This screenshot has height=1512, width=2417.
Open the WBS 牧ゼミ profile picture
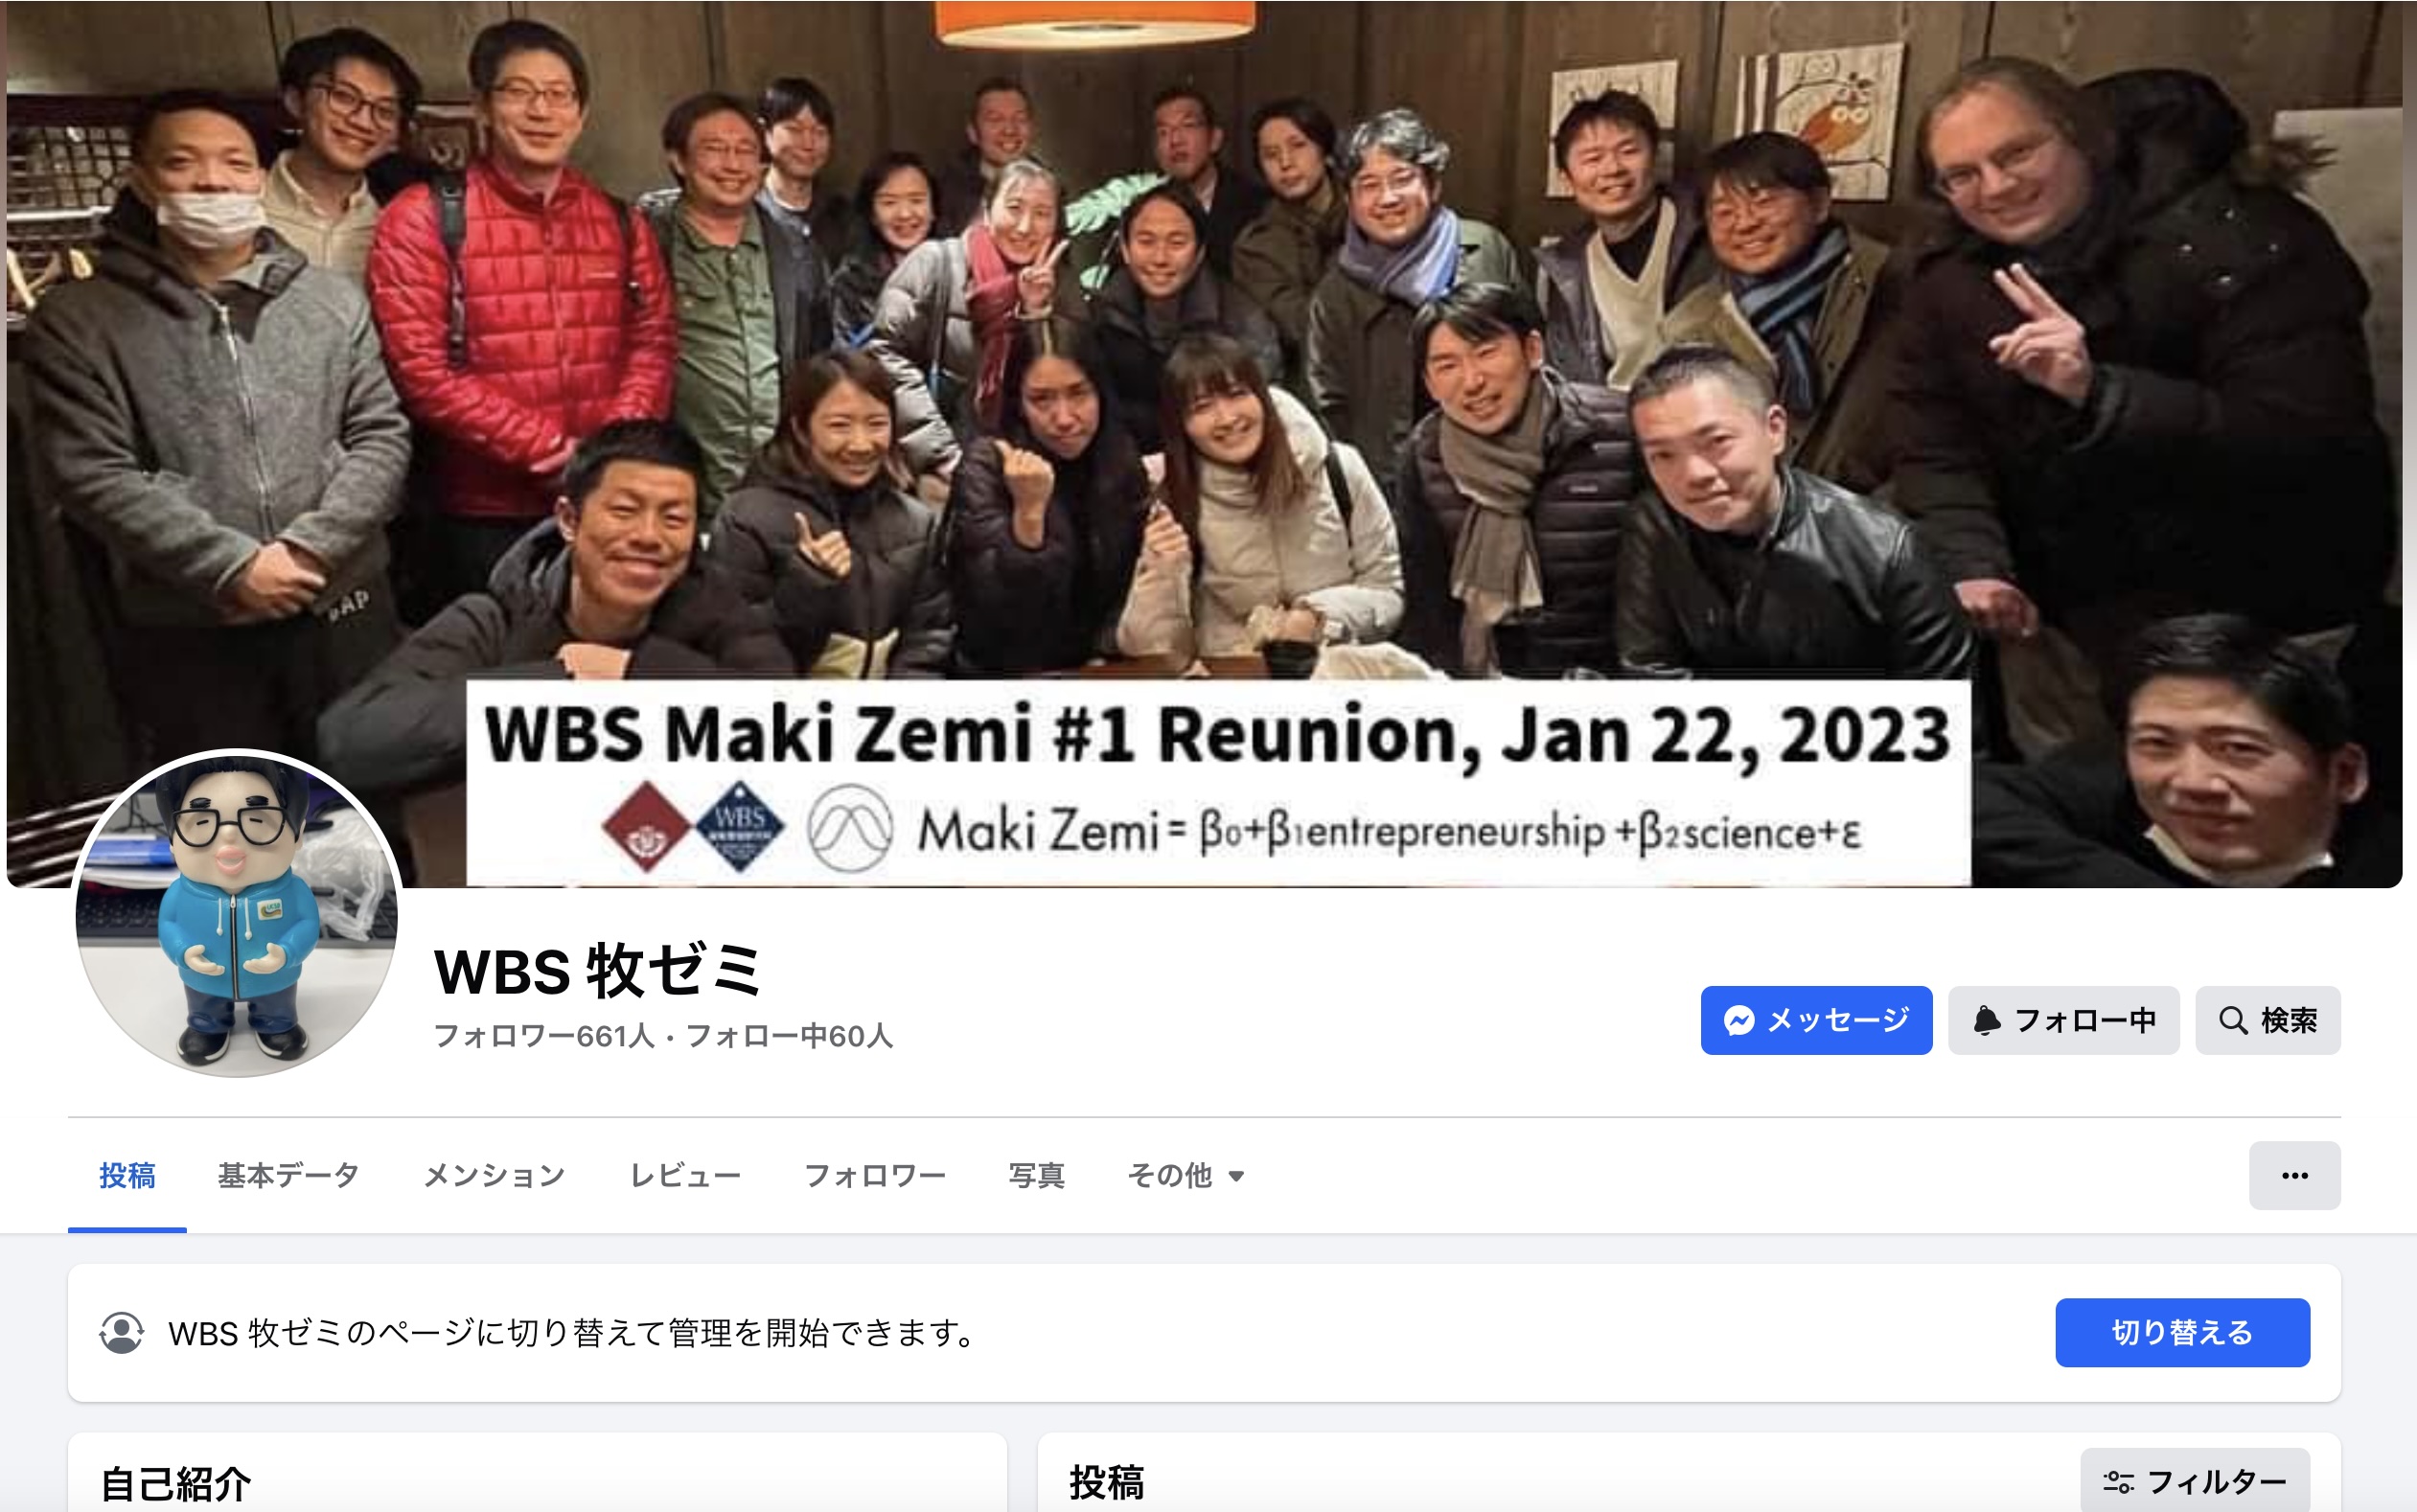point(237,912)
